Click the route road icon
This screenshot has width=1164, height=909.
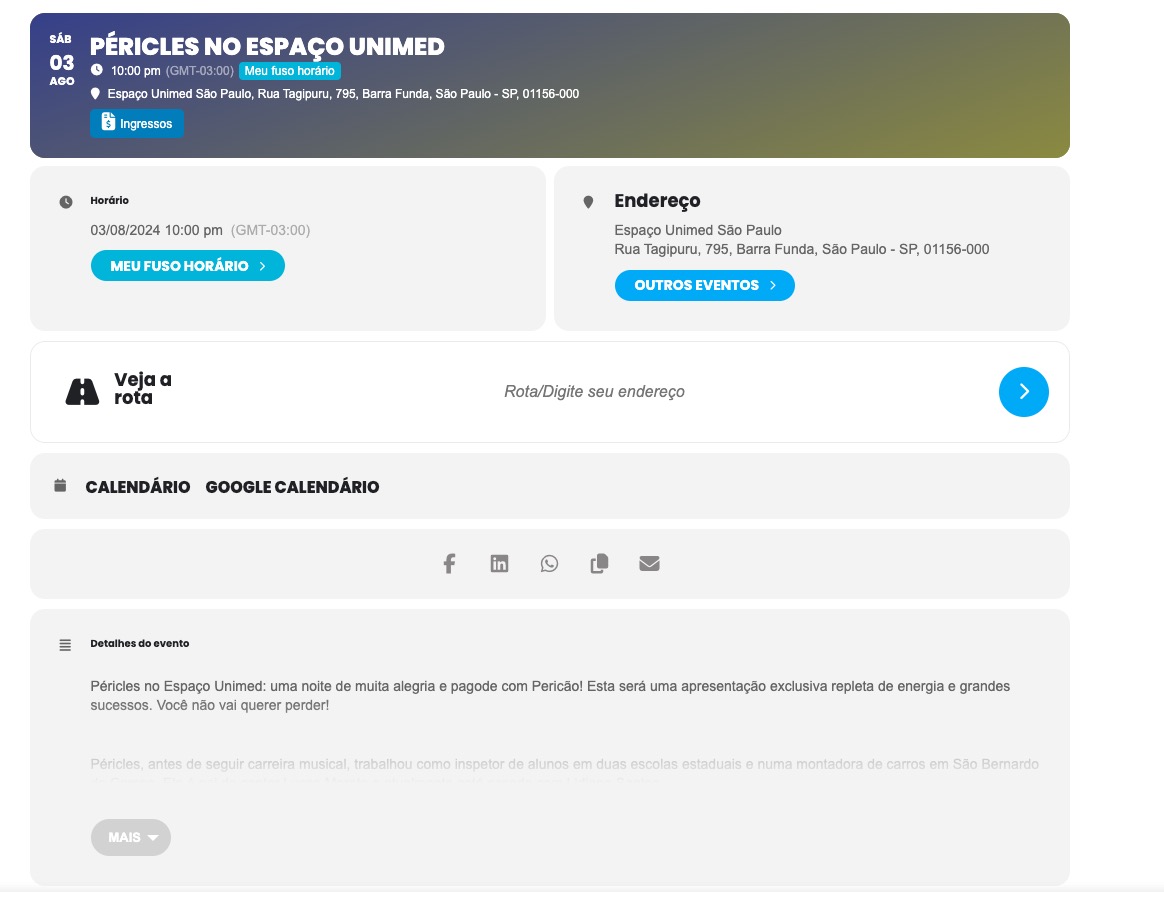[82, 391]
